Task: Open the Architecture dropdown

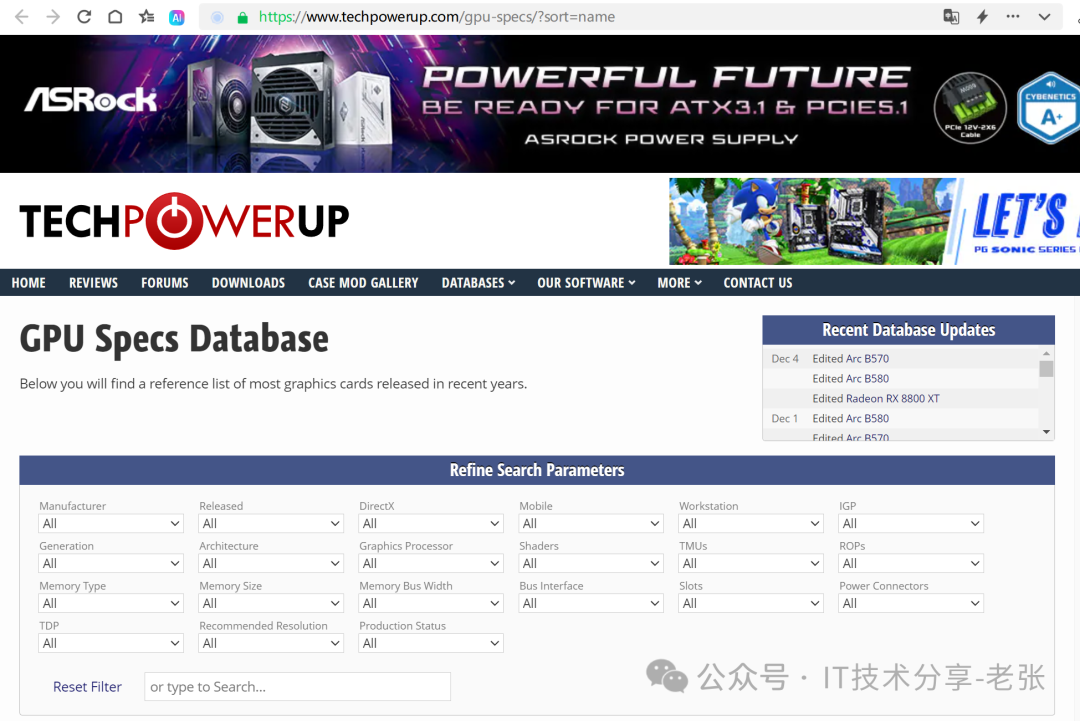Action: tap(271, 563)
